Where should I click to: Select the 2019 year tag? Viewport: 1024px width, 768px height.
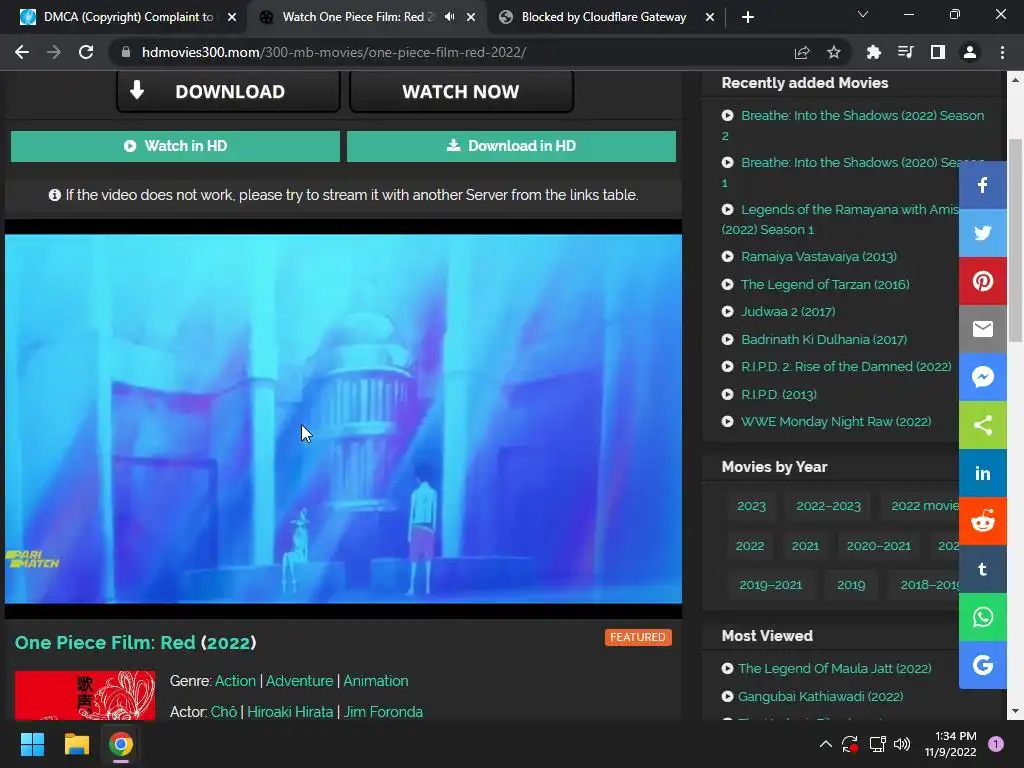pyautogui.click(x=851, y=585)
